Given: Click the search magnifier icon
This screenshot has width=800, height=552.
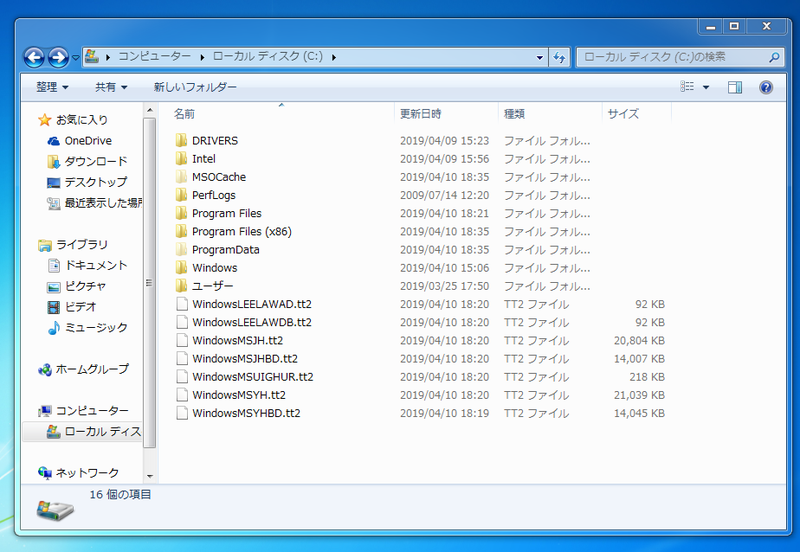Looking at the screenshot, I should tap(774, 57).
